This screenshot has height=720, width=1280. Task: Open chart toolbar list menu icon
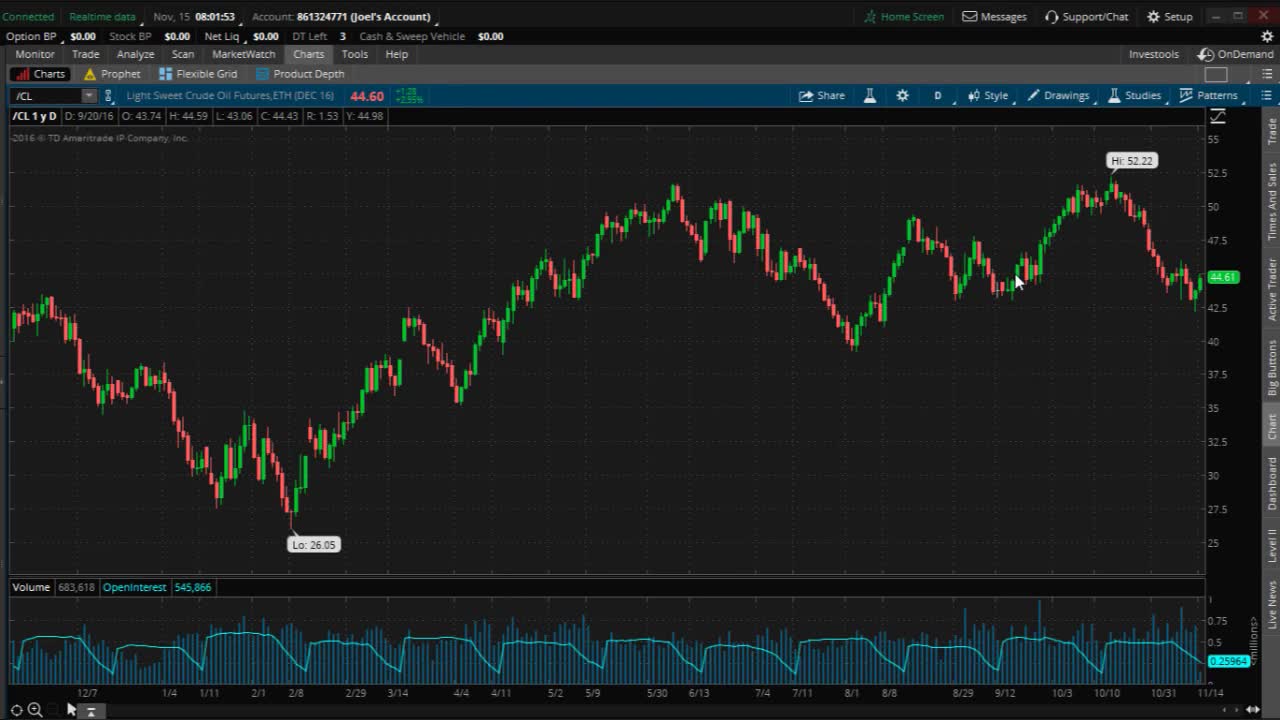[x=1266, y=96]
